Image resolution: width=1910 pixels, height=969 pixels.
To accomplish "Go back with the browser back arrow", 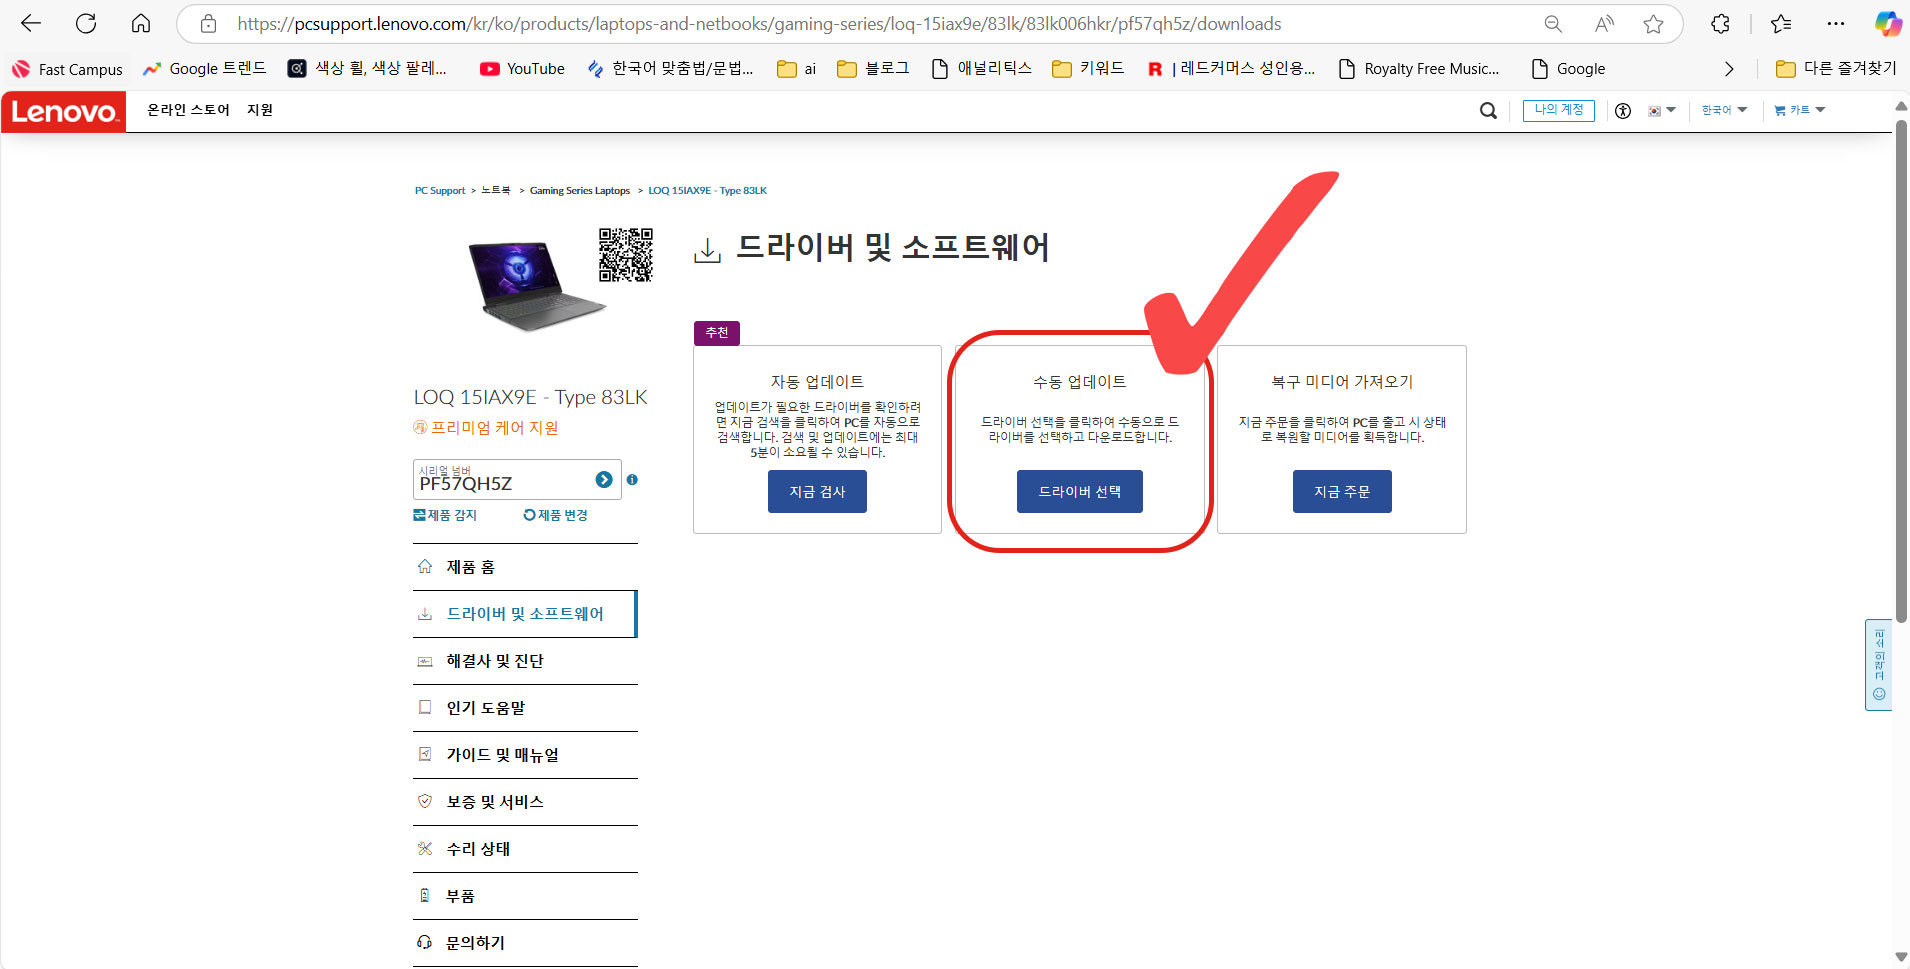I will click(31, 23).
